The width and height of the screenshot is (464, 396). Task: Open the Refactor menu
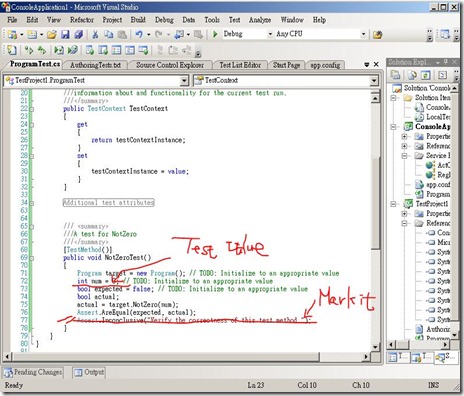(82, 20)
